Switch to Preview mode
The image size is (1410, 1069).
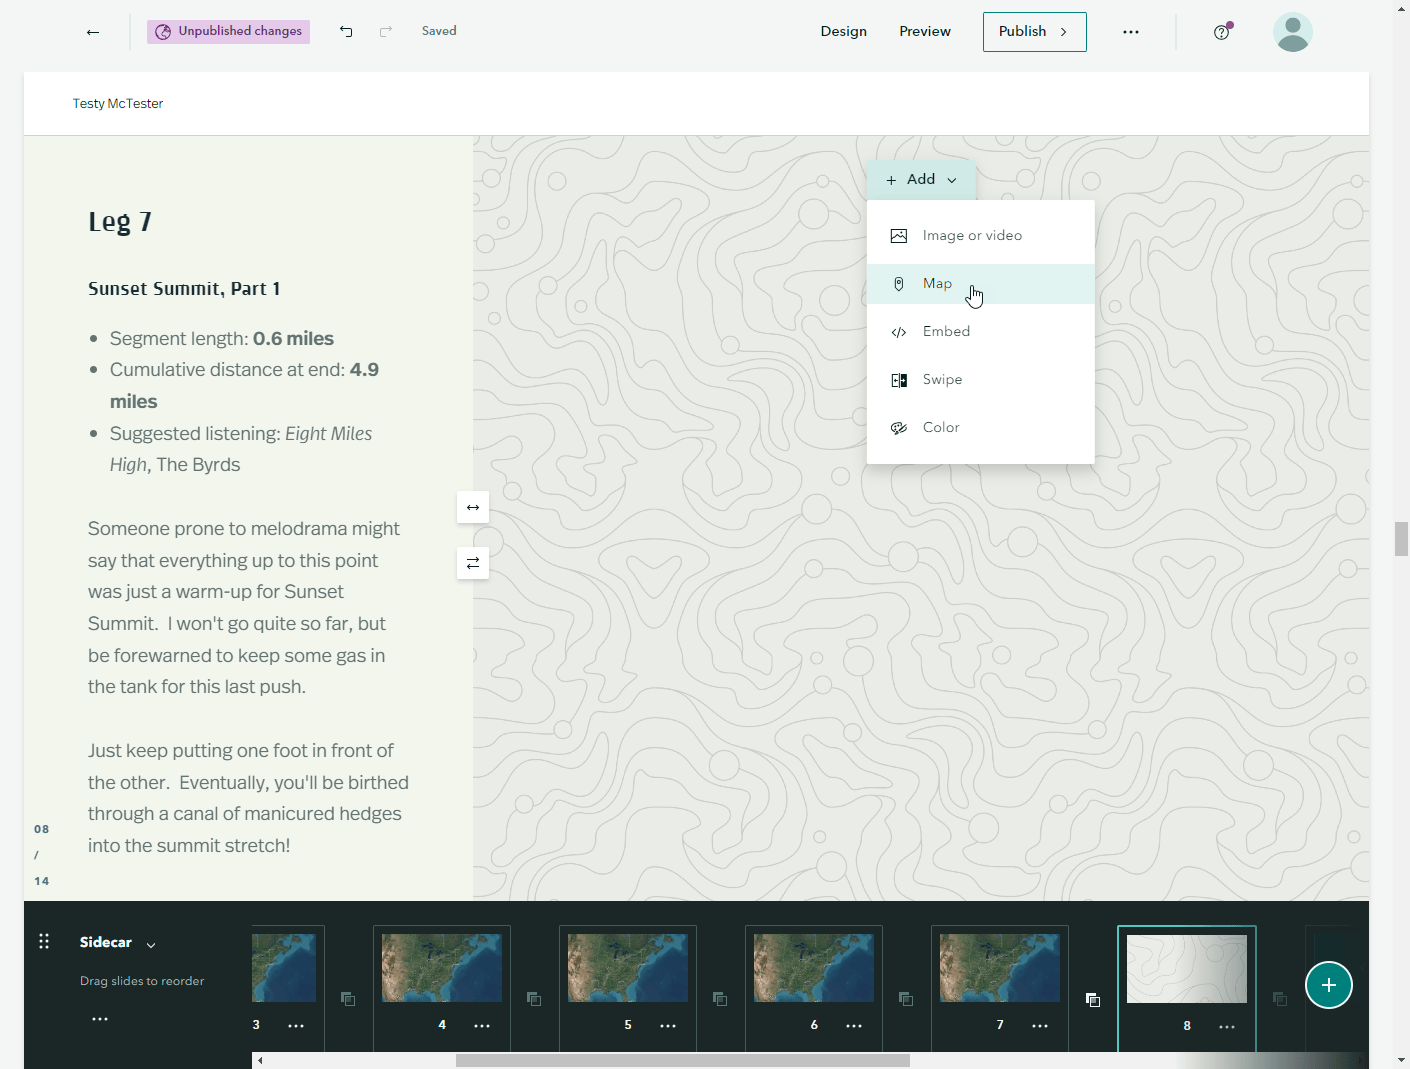924,31
